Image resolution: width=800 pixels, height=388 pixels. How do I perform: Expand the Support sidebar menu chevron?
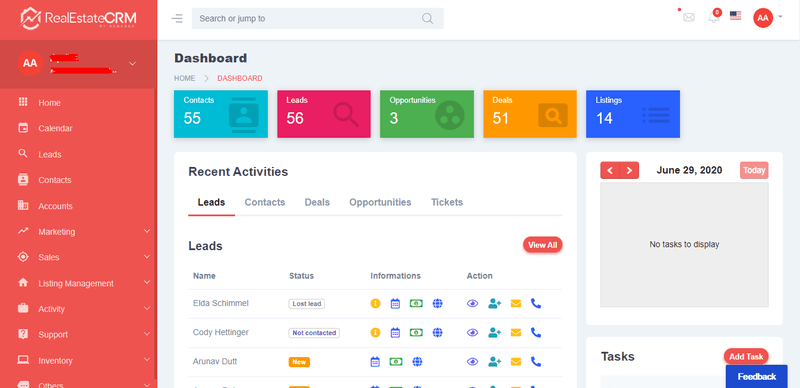147,334
